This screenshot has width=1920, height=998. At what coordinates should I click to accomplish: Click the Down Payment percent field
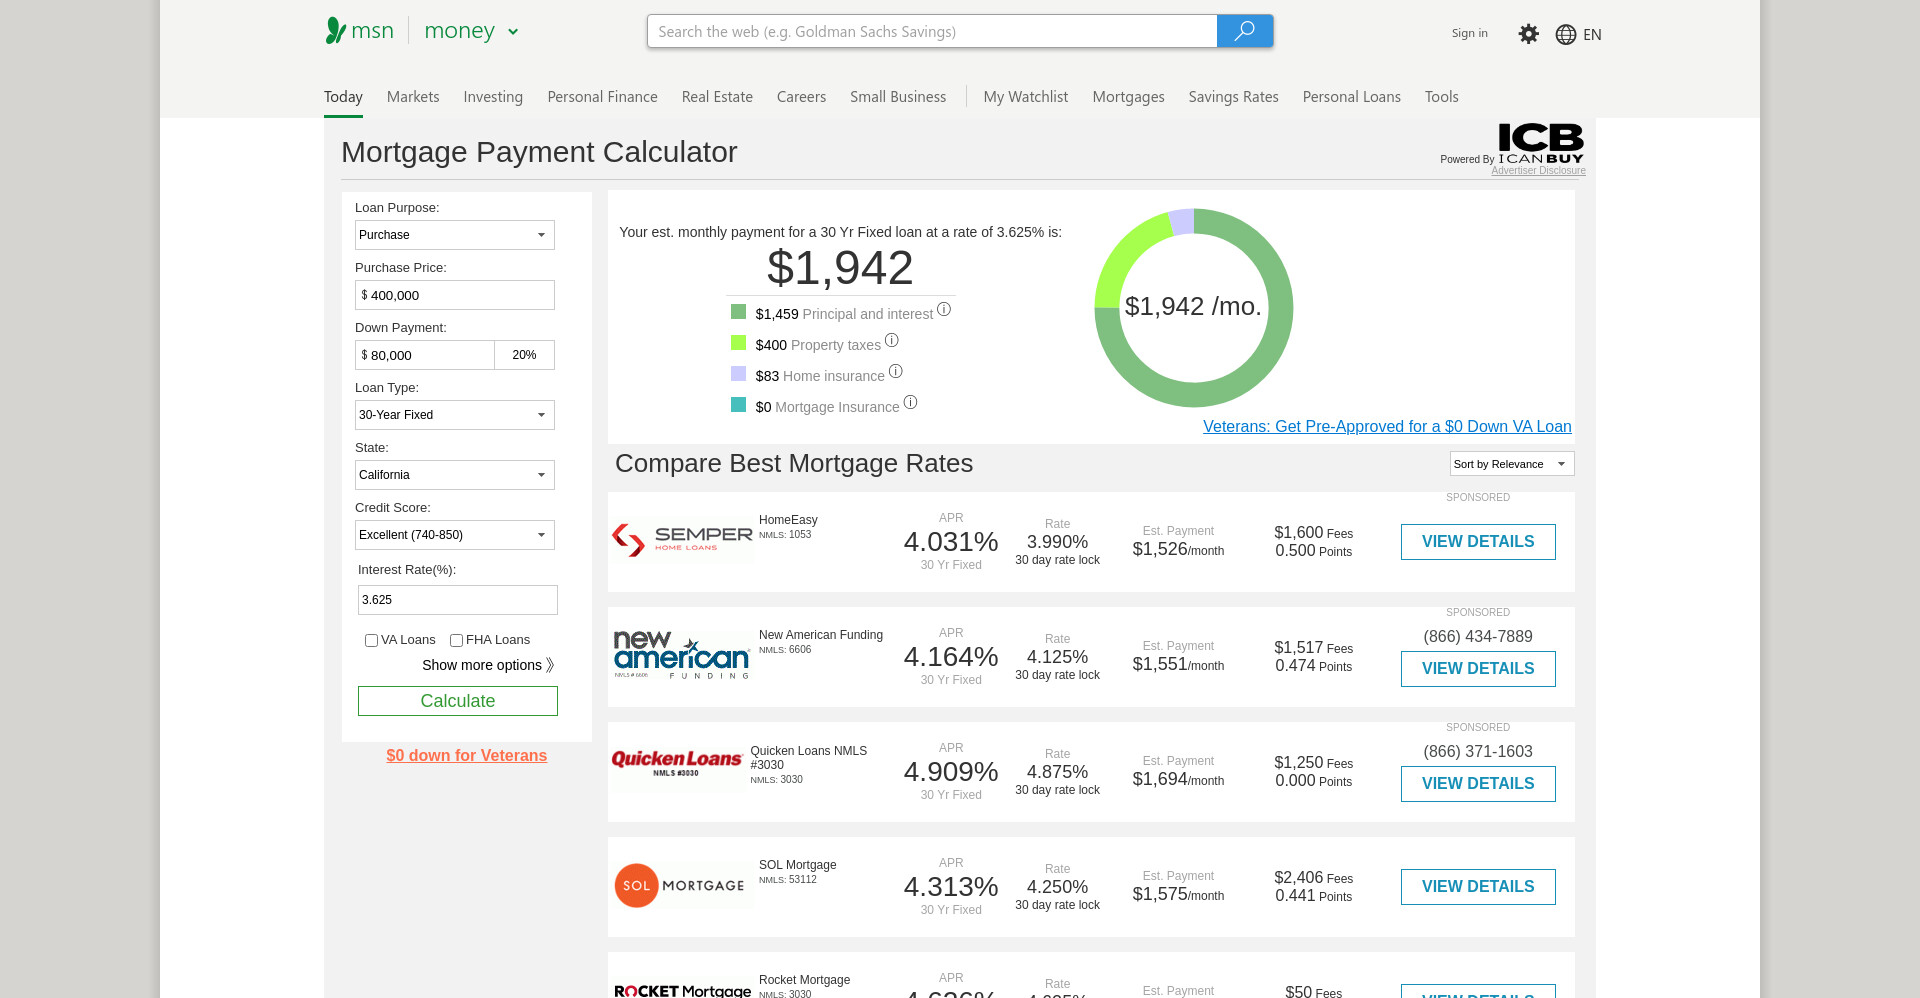point(524,355)
